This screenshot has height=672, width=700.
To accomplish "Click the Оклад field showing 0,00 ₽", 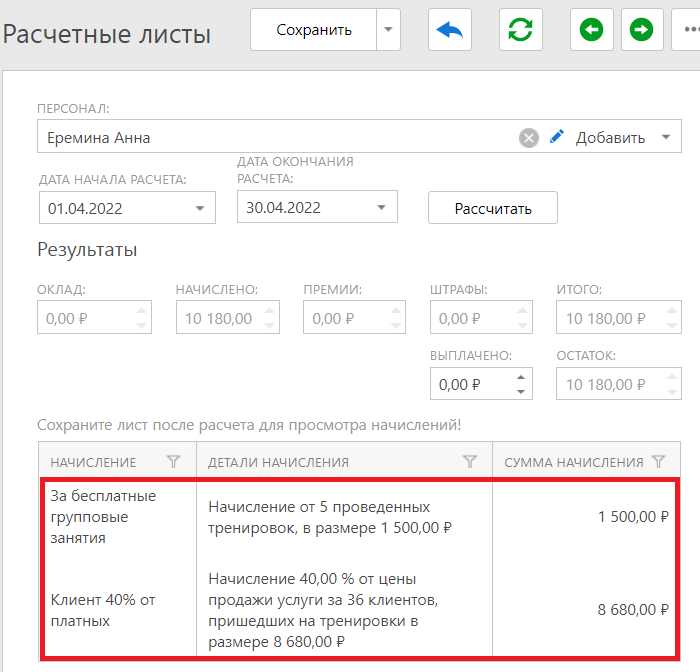I will tap(94, 317).
